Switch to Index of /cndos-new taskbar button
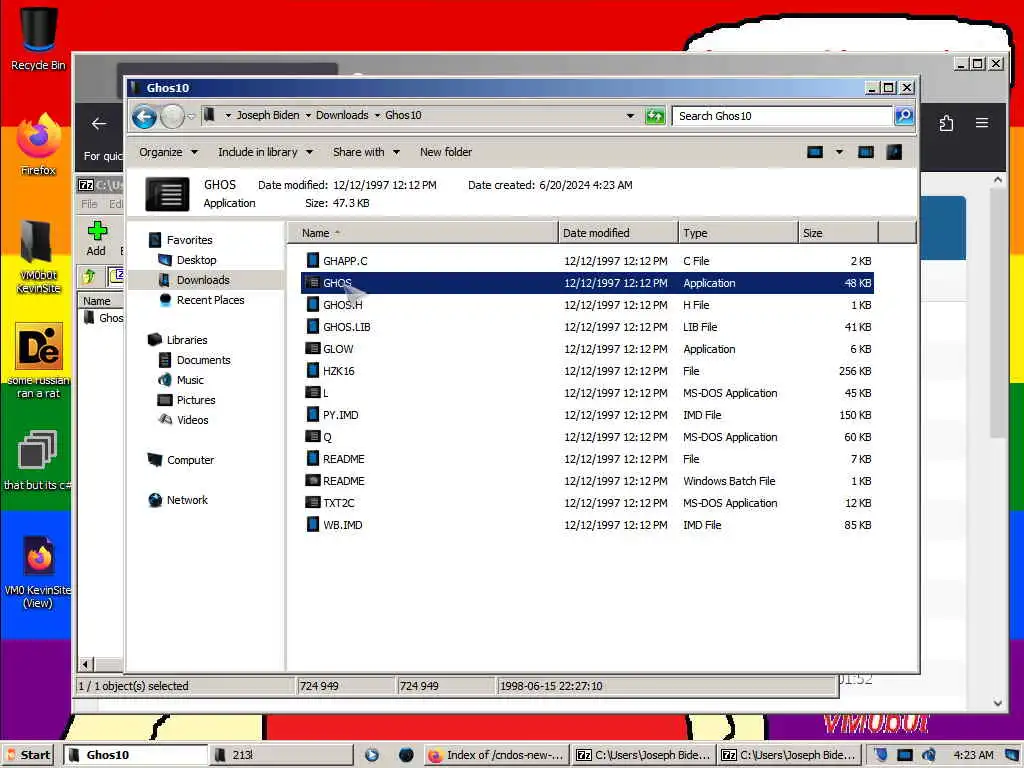The height and width of the screenshot is (768, 1024). click(496, 755)
